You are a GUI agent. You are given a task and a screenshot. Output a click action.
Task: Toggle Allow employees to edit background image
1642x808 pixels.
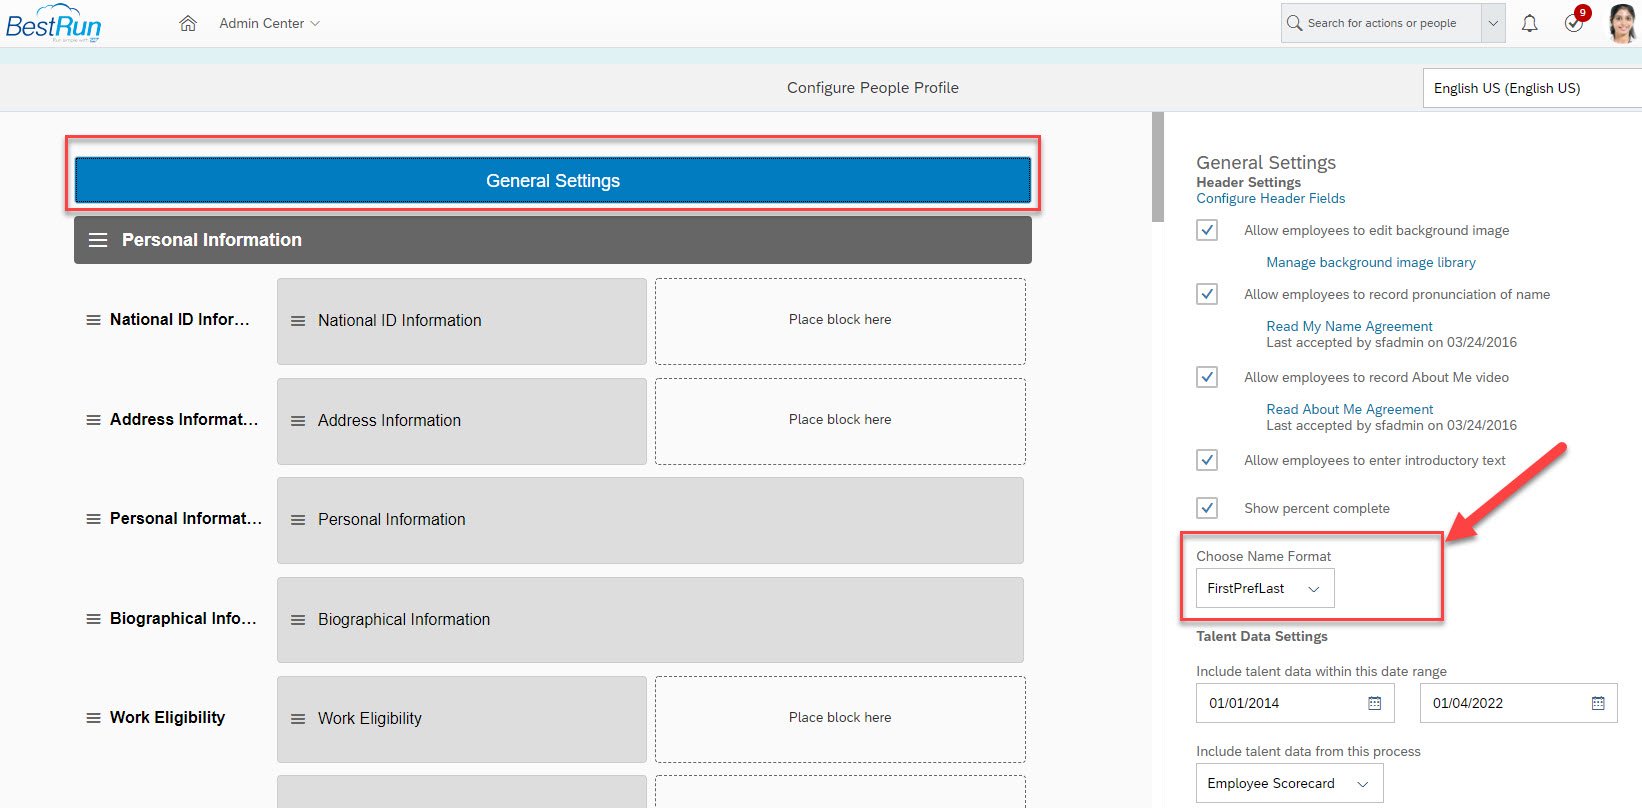click(x=1207, y=230)
